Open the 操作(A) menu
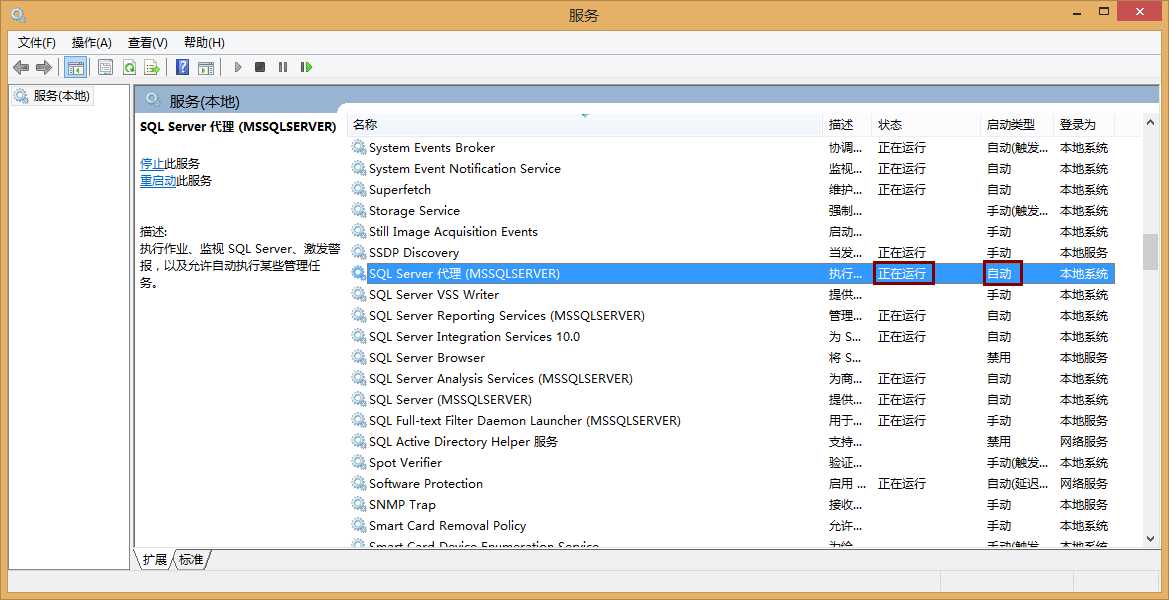The image size is (1169, 600). [92, 42]
